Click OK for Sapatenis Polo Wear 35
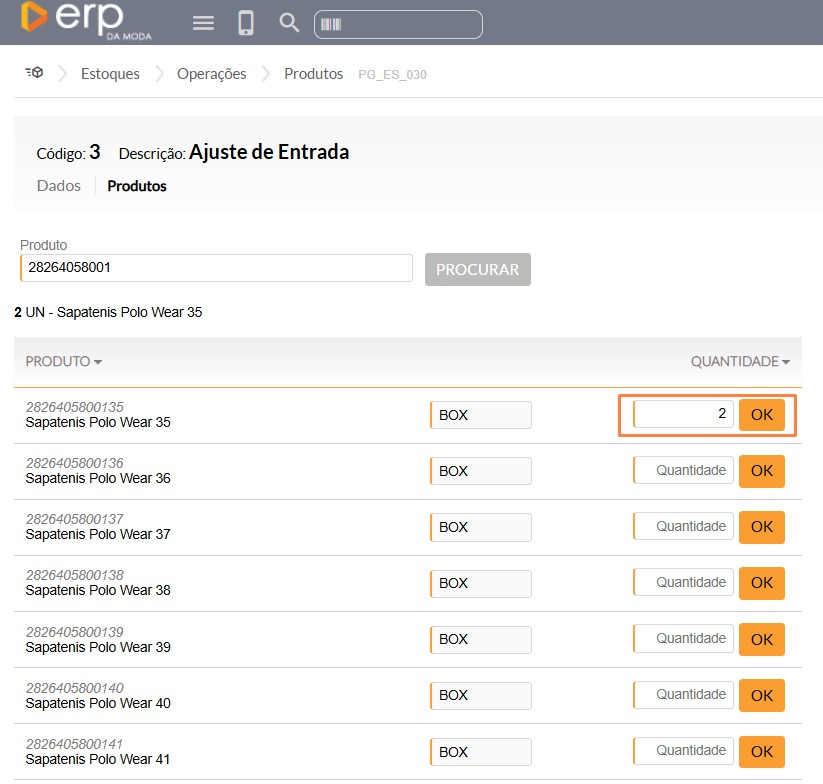Image resolution: width=823 pixels, height=784 pixels. click(x=761, y=415)
